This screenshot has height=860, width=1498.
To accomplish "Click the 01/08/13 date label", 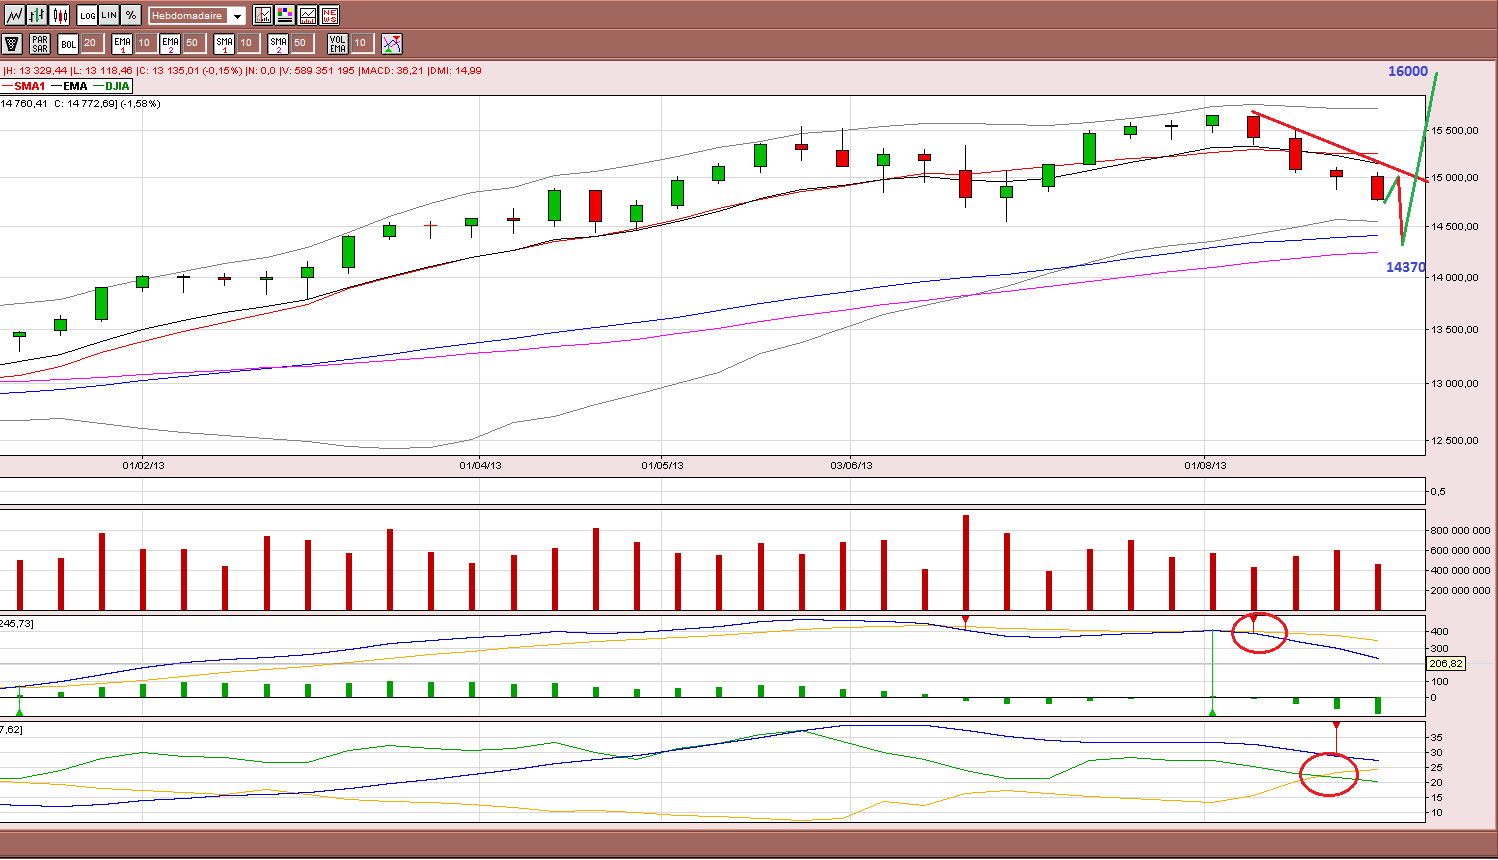I will pyautogui.click(x=1205, y=466).
